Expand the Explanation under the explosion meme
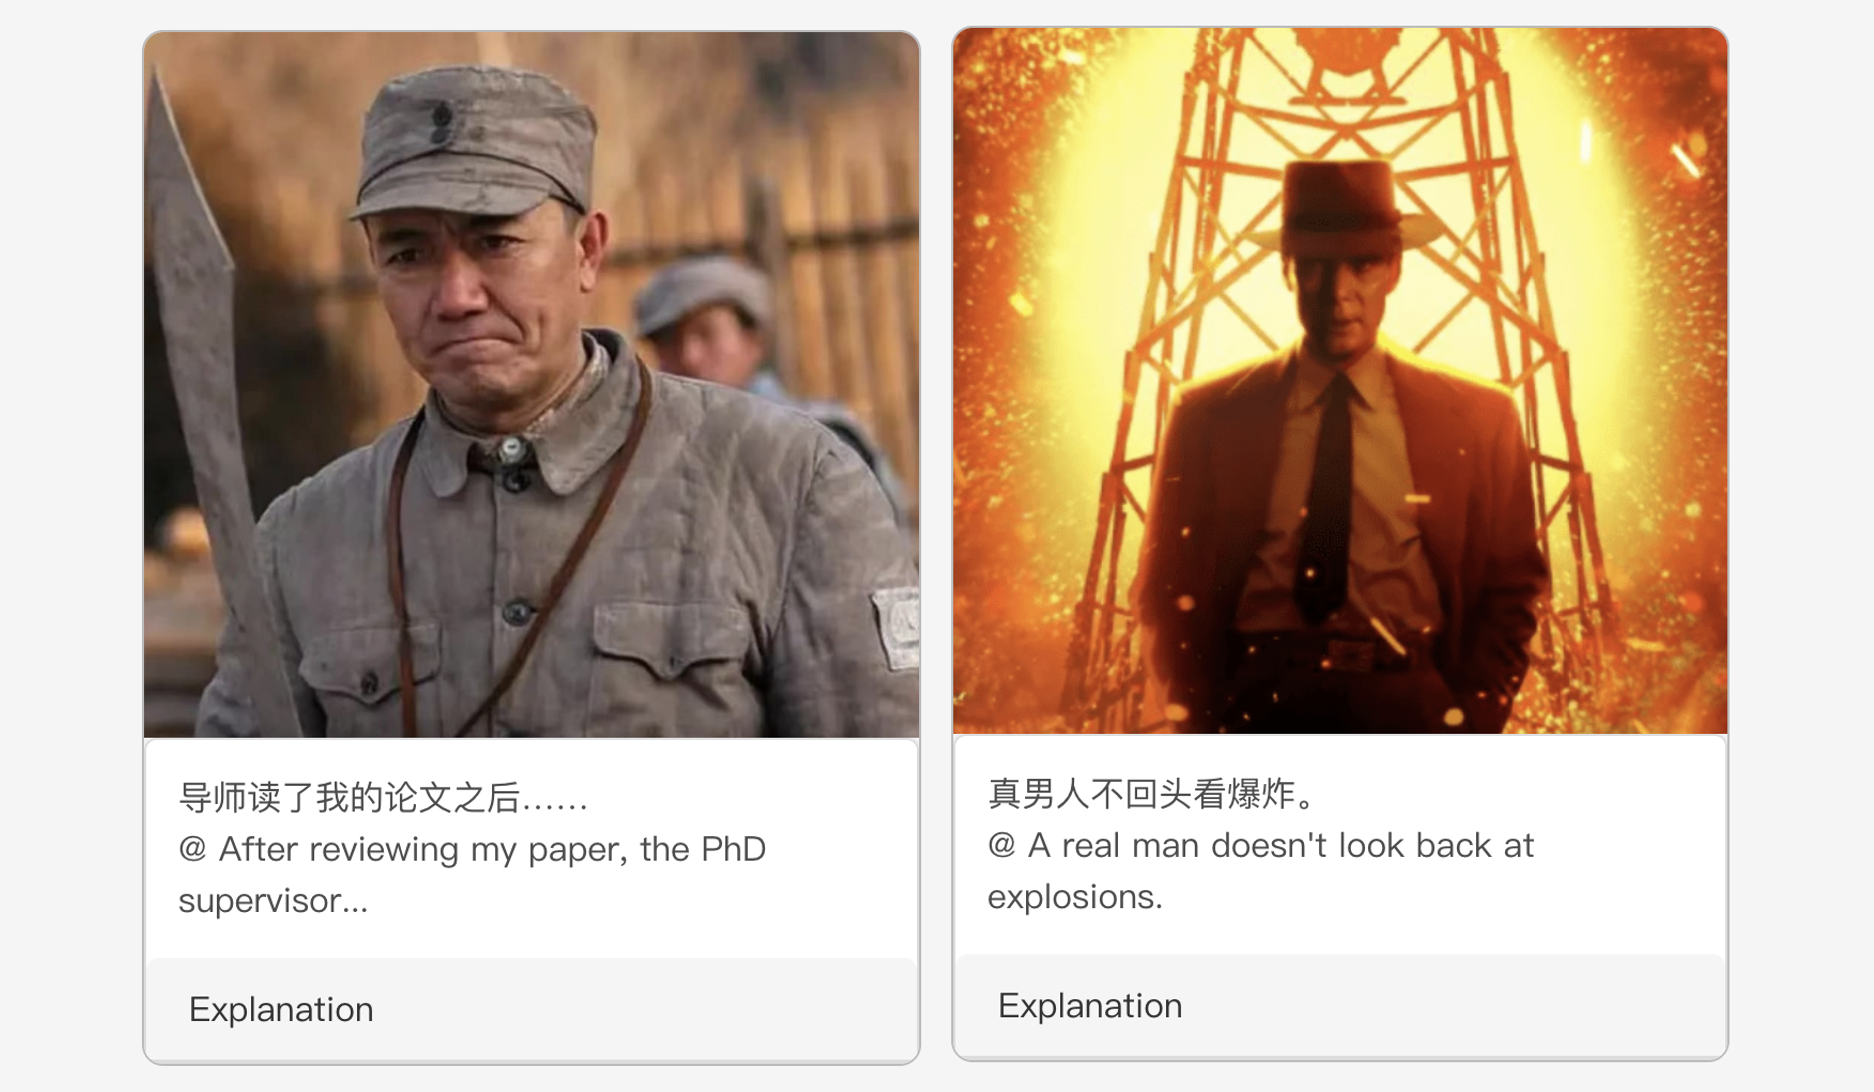 tap(1090, 1005)
